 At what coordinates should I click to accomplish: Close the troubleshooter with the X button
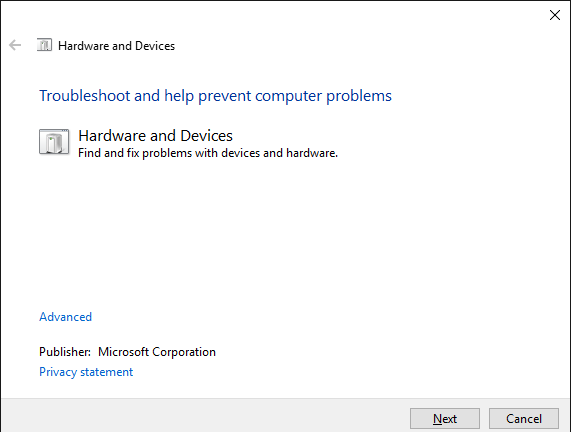555,15
